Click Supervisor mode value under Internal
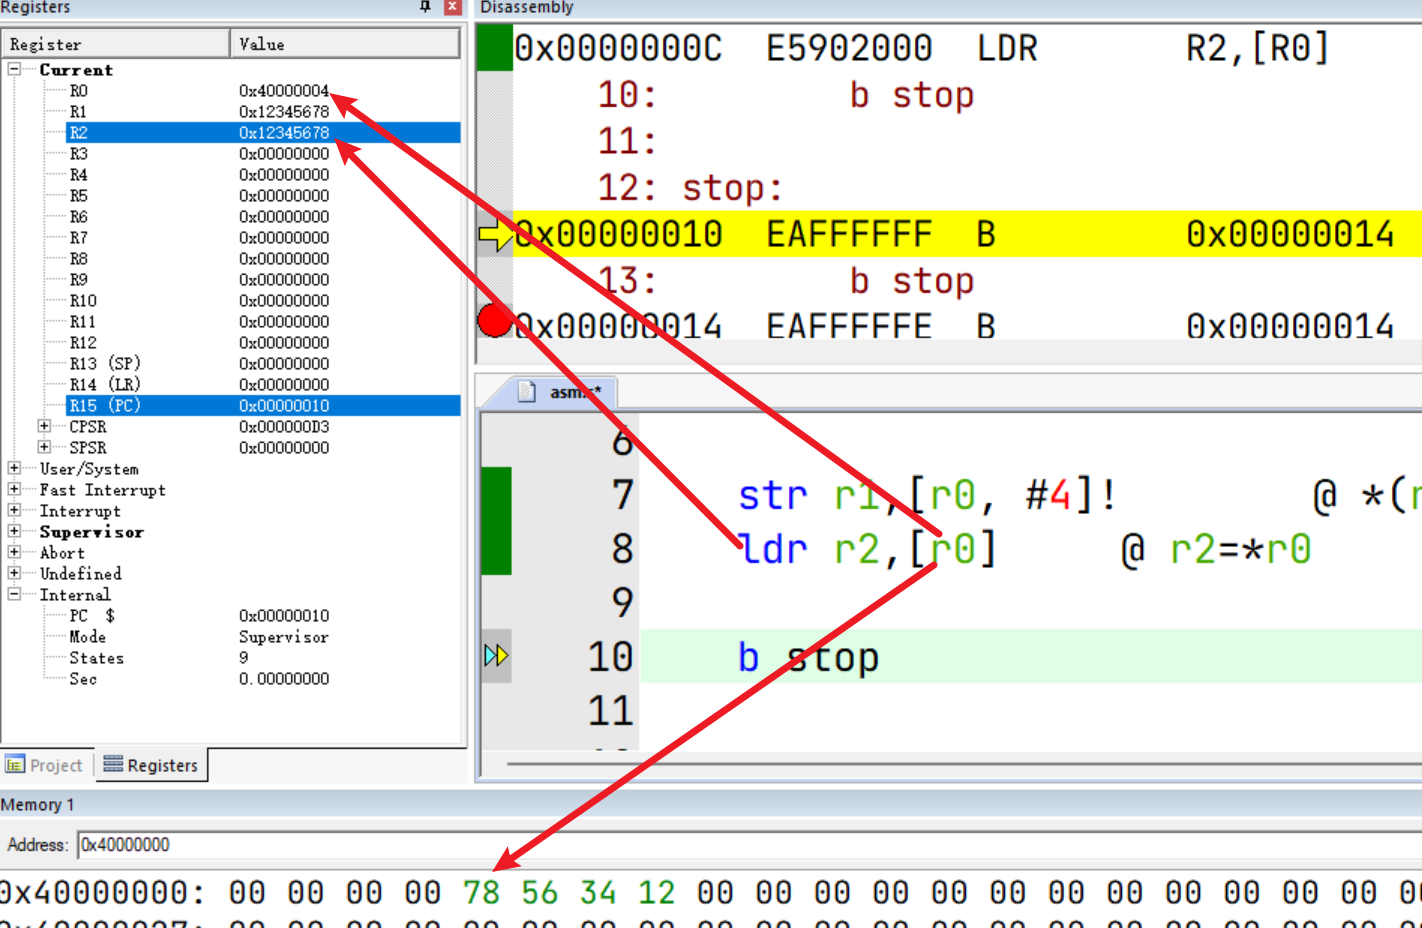This screenshot has width=1422, height=928. point(284,636)
